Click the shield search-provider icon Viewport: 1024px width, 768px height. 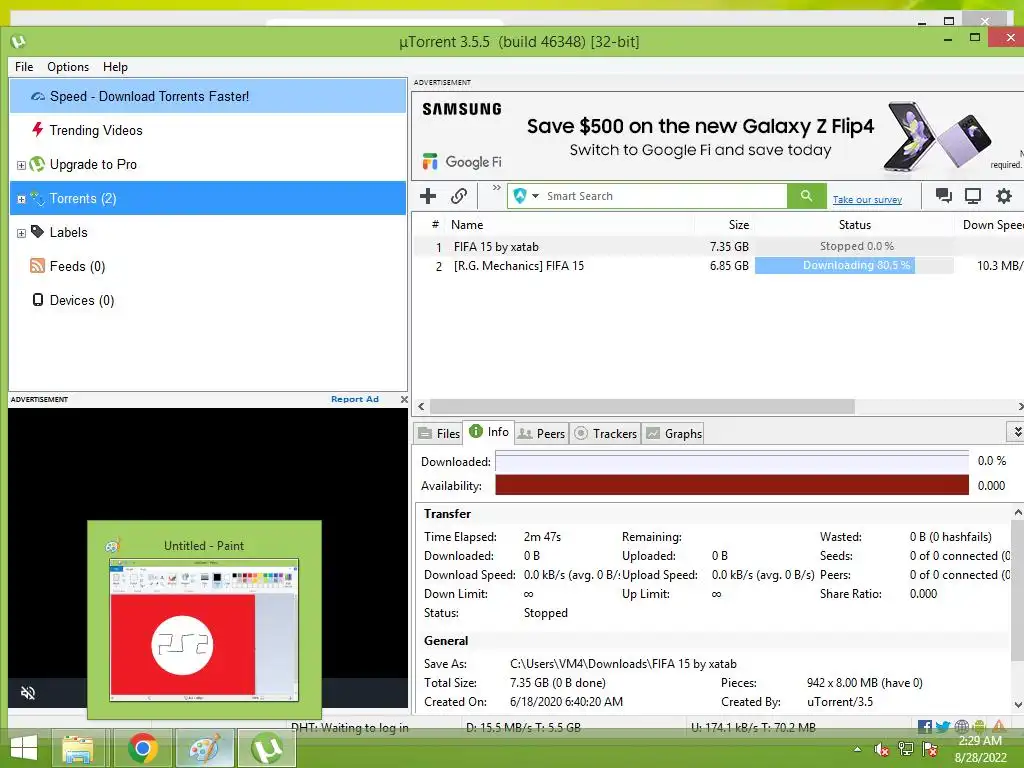coord(520,196)
